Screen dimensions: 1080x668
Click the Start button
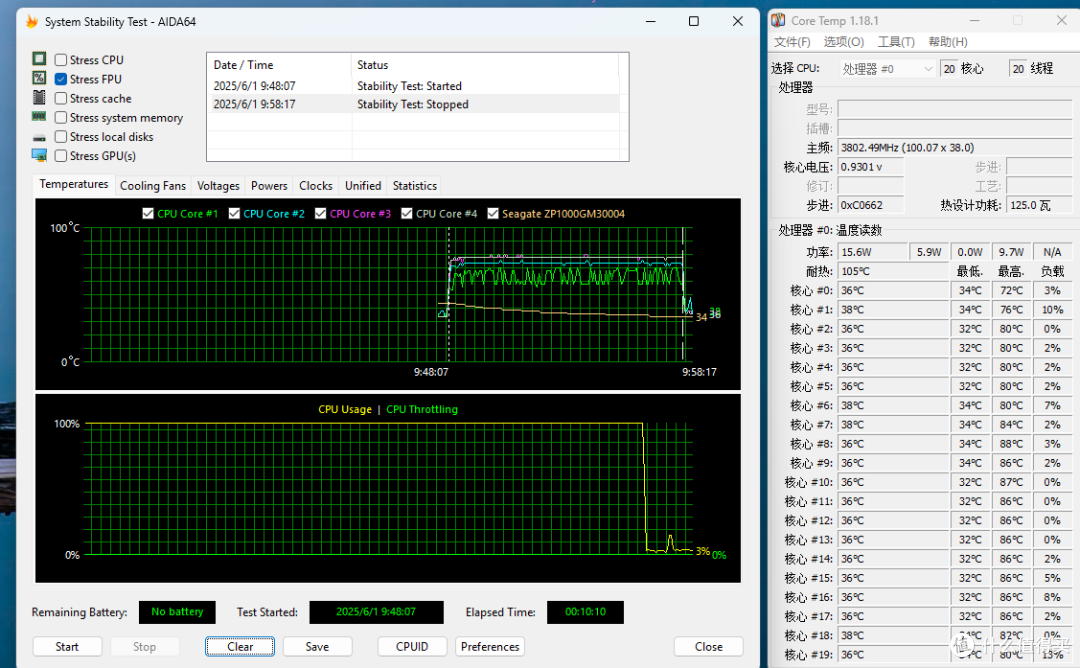click(x=67, y=647)
